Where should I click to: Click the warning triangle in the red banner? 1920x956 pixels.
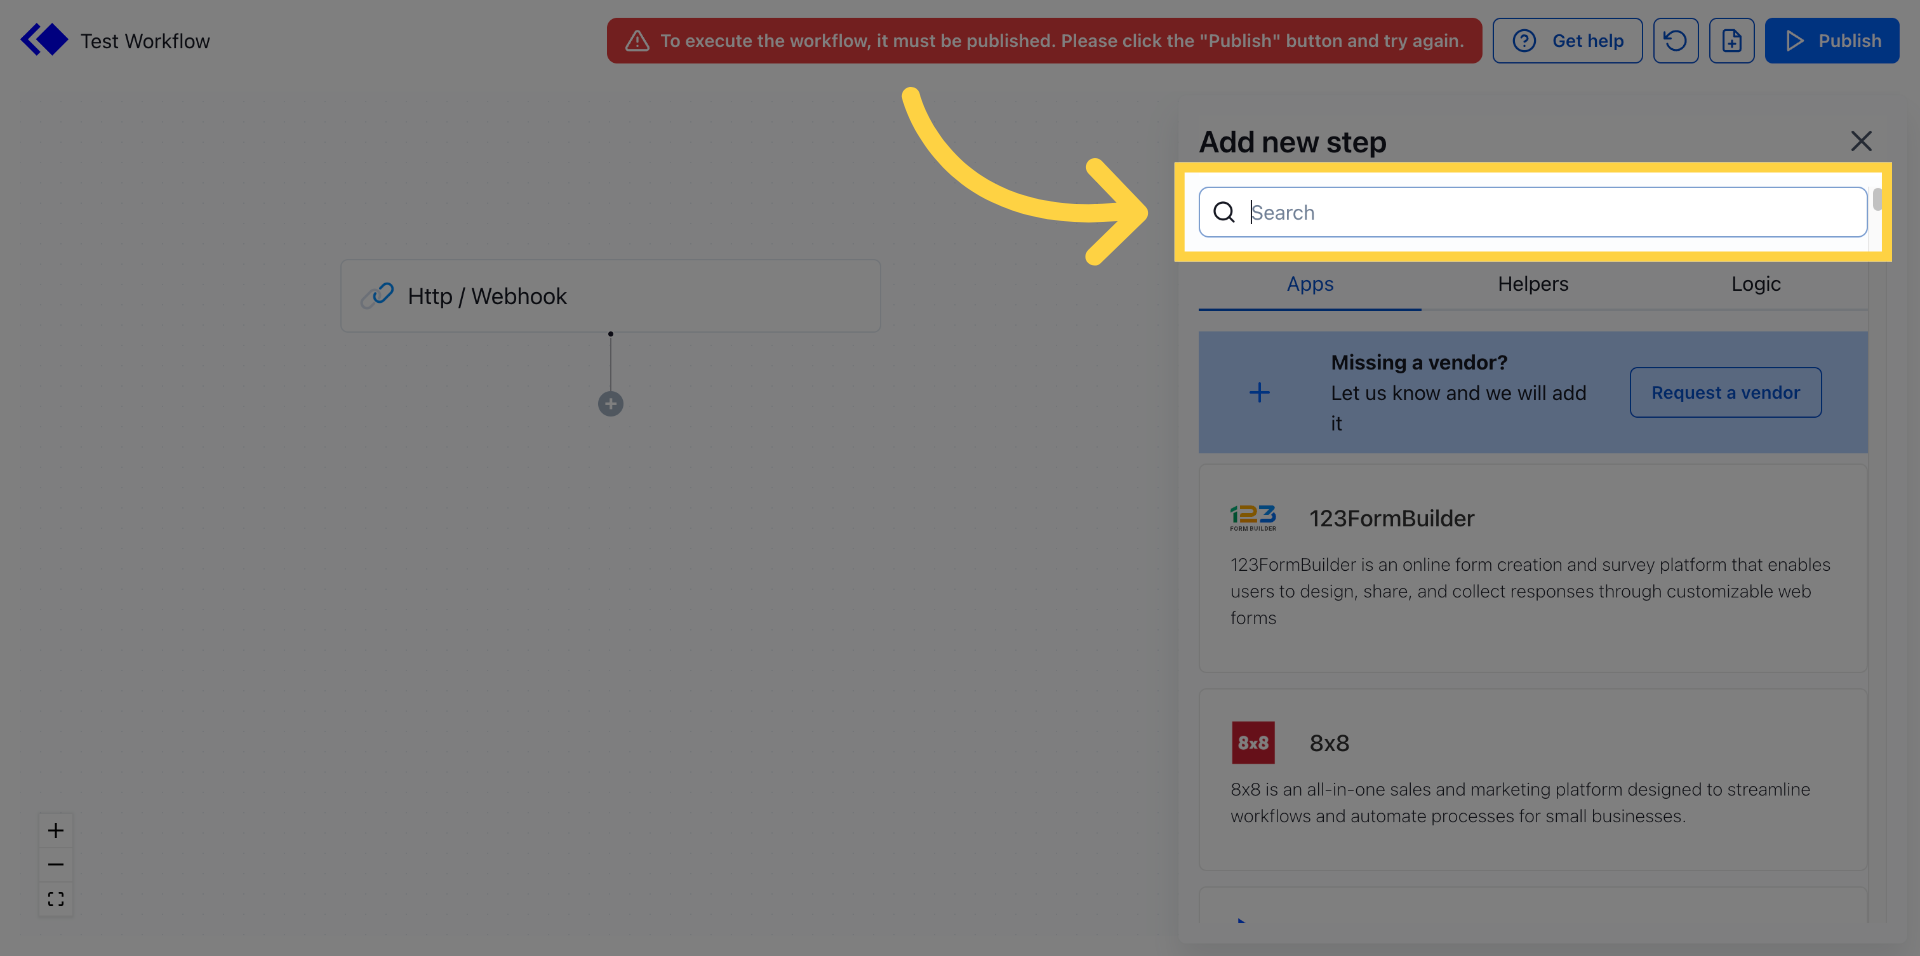(x=637, y=41)
